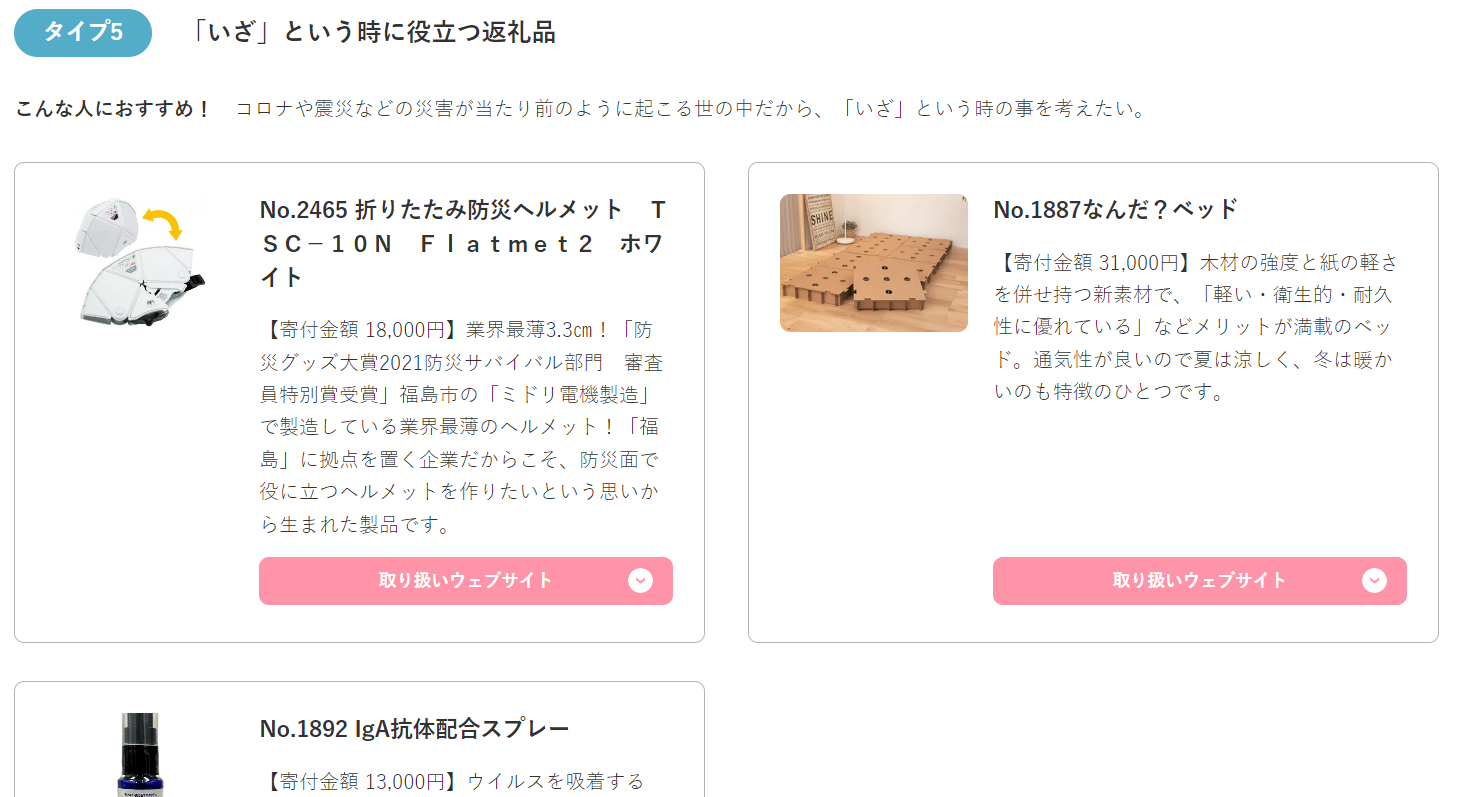Select the No.1887なんだ？ベッド title
Screen dimensions: 1465x797
1115,209
